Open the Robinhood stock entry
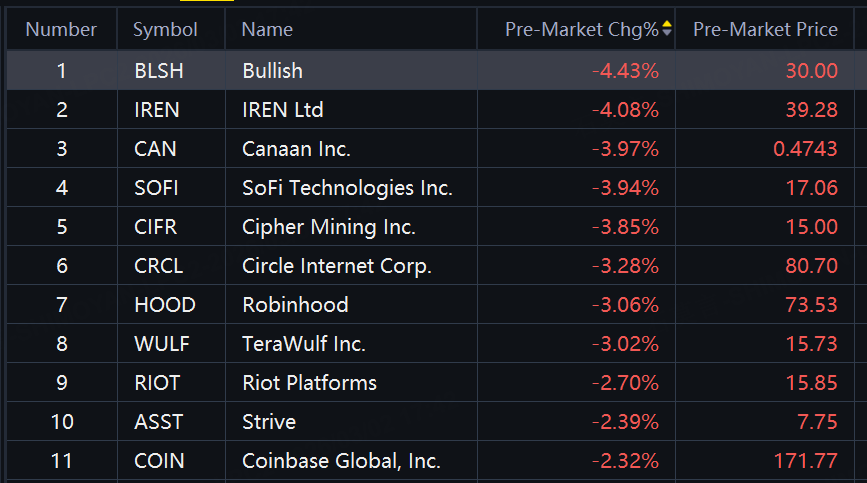 [295, 305]
